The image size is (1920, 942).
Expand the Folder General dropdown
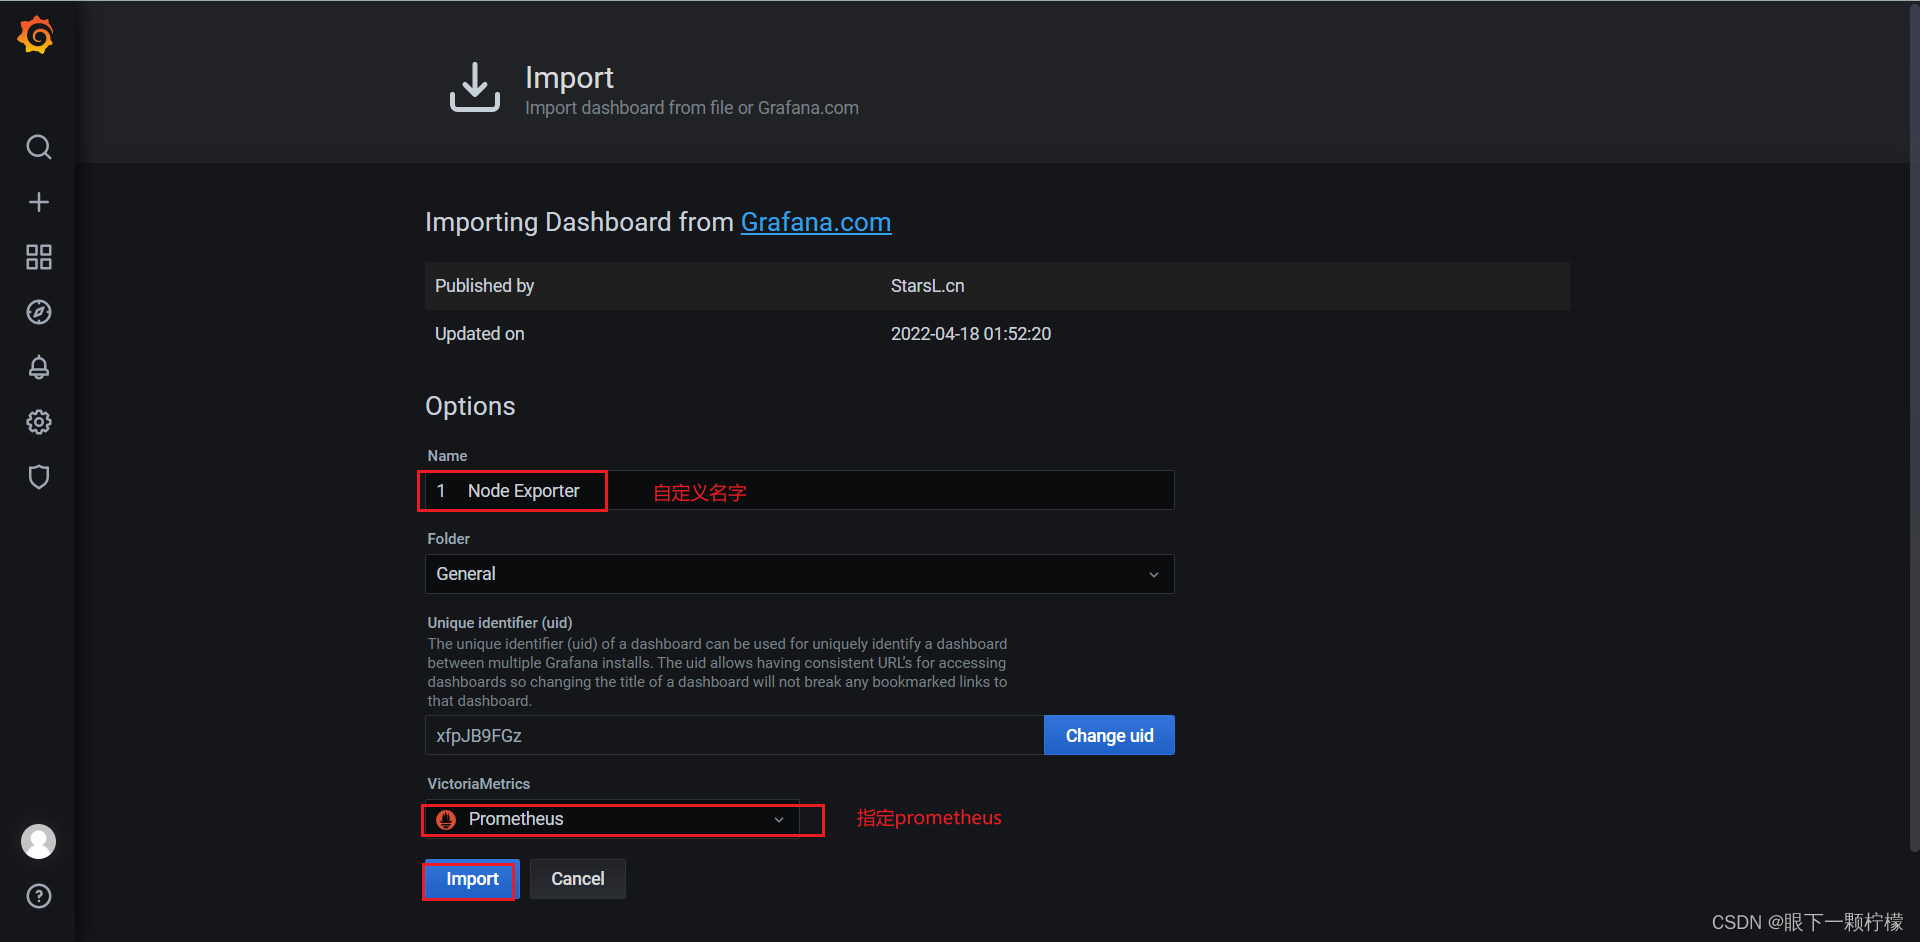pyautogui.click(x=799, y=574)
